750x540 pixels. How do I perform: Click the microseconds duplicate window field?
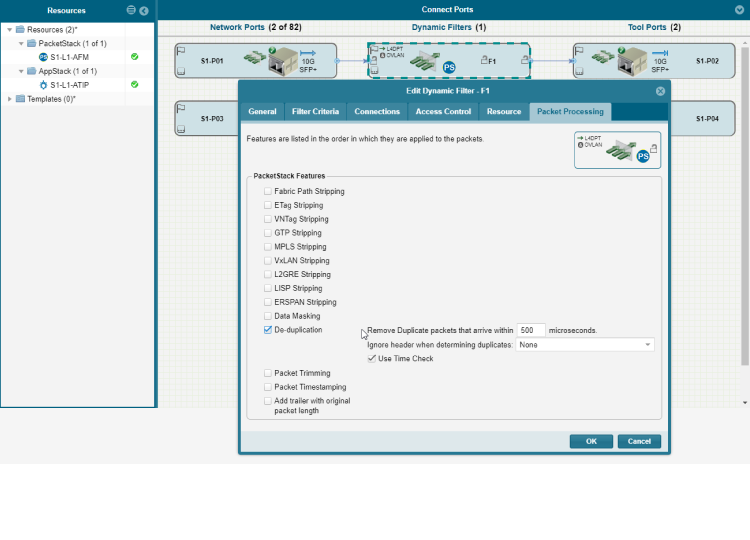coord(531,330)
